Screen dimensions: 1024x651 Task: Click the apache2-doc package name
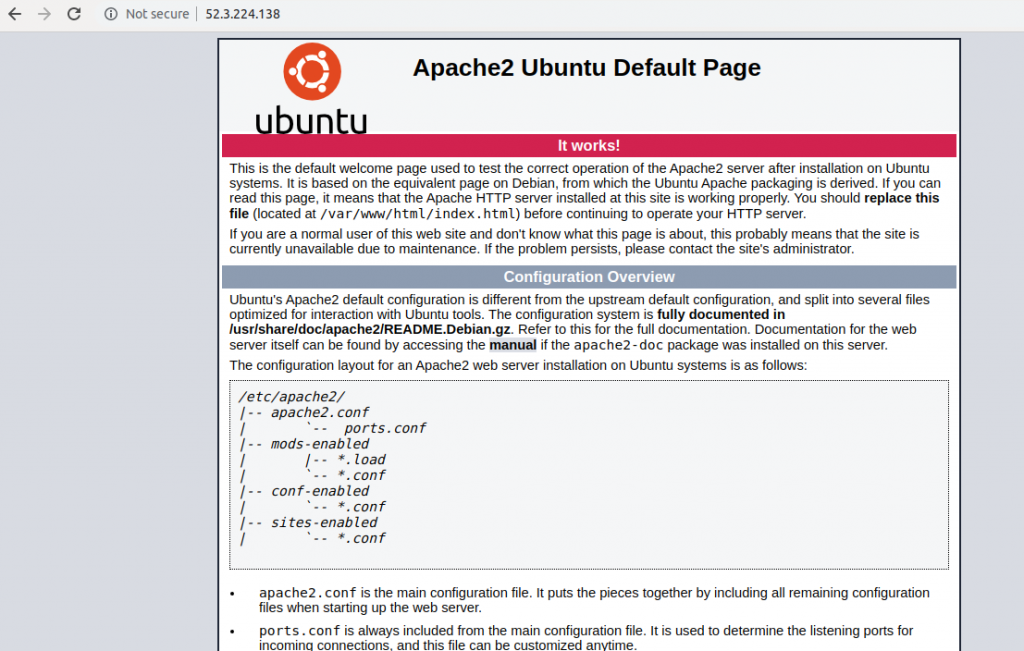[x=618, y=345]
